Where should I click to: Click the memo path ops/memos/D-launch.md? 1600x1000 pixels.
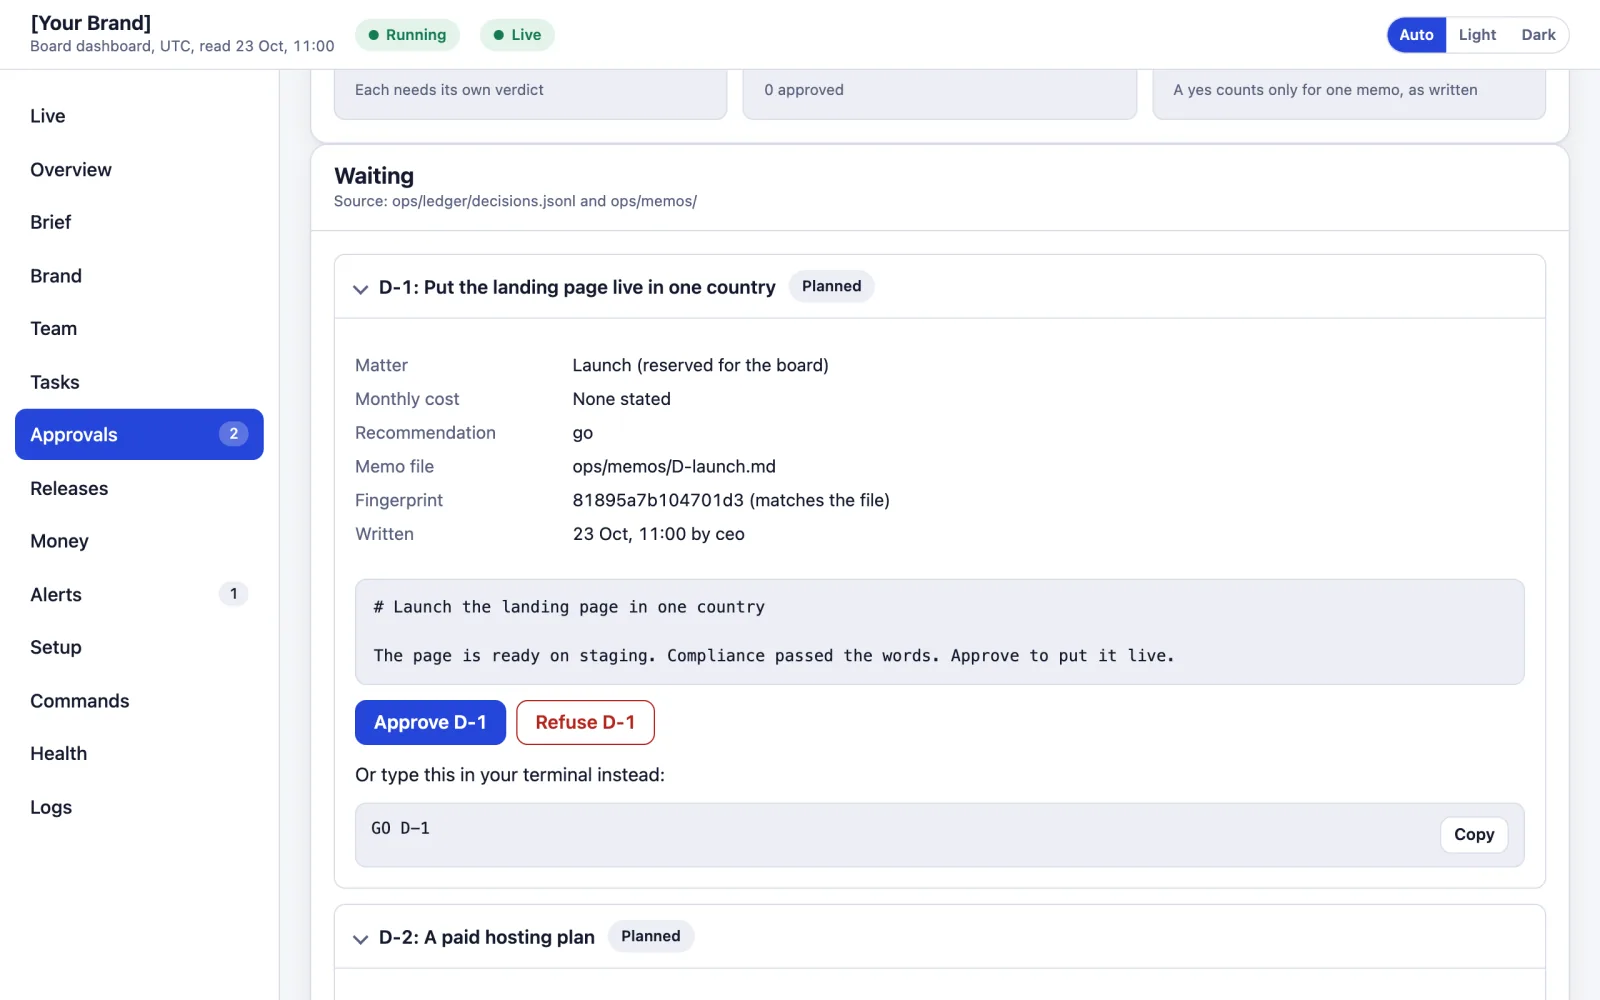coord(674,467)
